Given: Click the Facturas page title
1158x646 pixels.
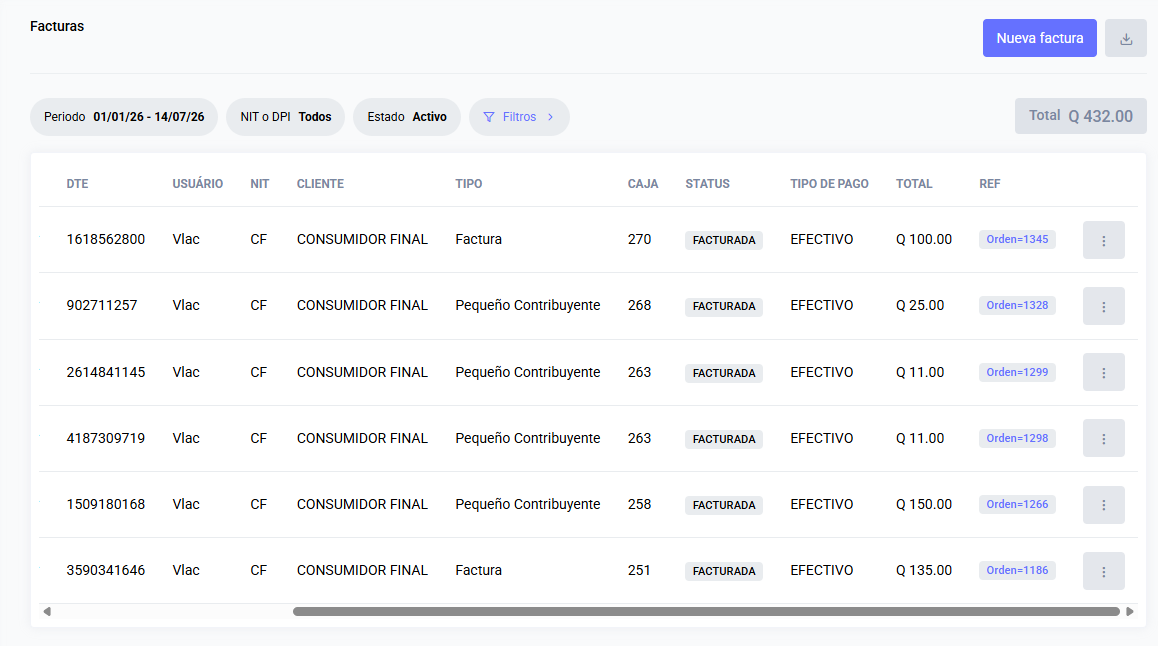Looking at the screenshot, I should [57, 26].
